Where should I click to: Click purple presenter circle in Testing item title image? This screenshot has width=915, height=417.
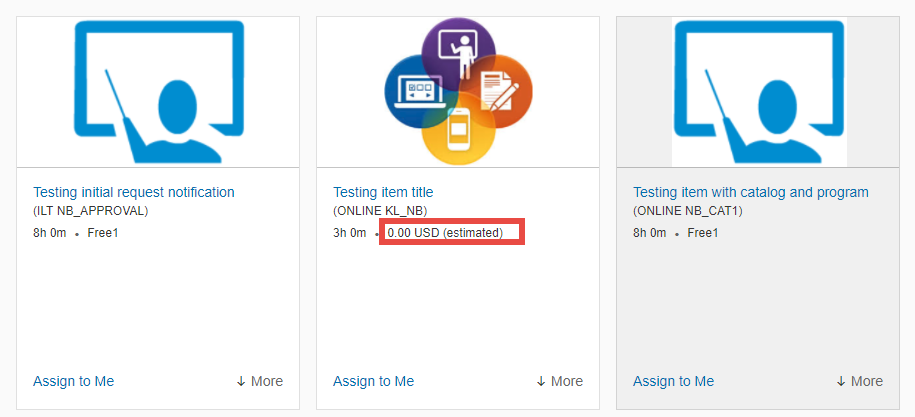(x=459, y=52)
